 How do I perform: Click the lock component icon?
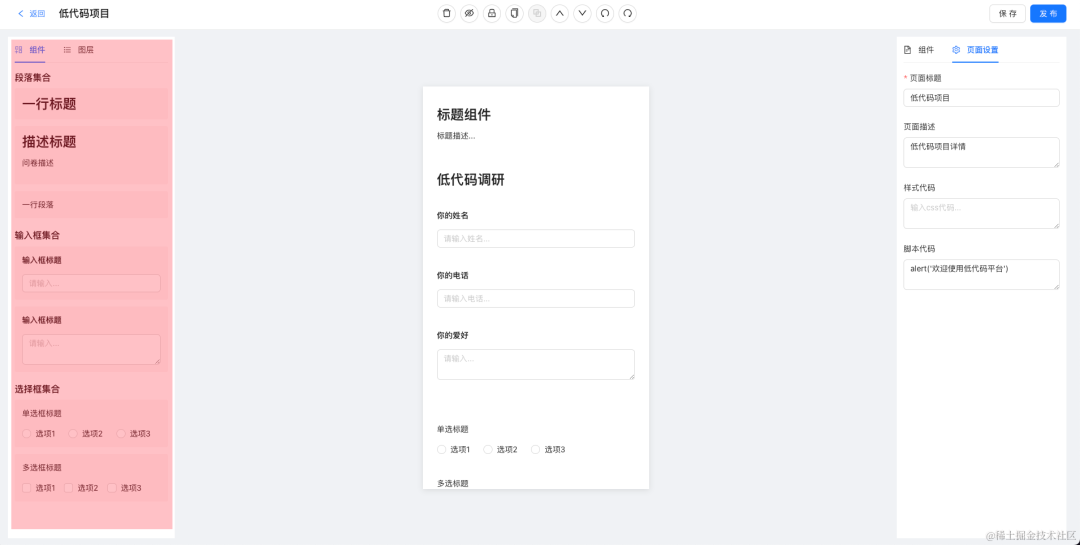492,13
